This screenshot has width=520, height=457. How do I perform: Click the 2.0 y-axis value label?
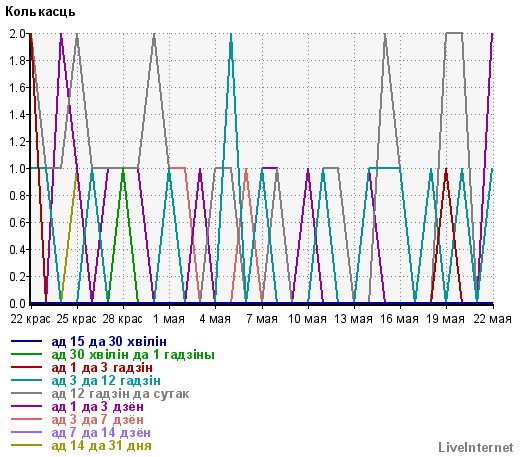pyautogui.click(x=17, y=34)
